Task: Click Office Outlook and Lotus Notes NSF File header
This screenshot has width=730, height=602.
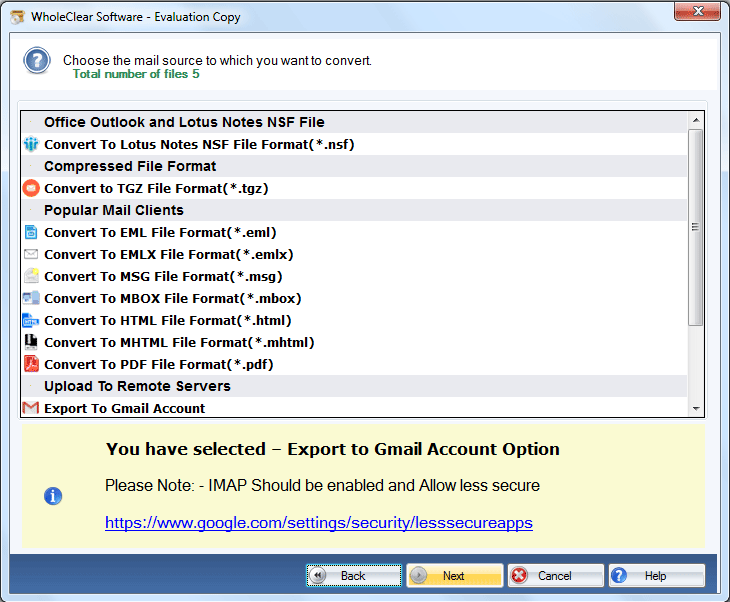Action: [x=354, y=122]
